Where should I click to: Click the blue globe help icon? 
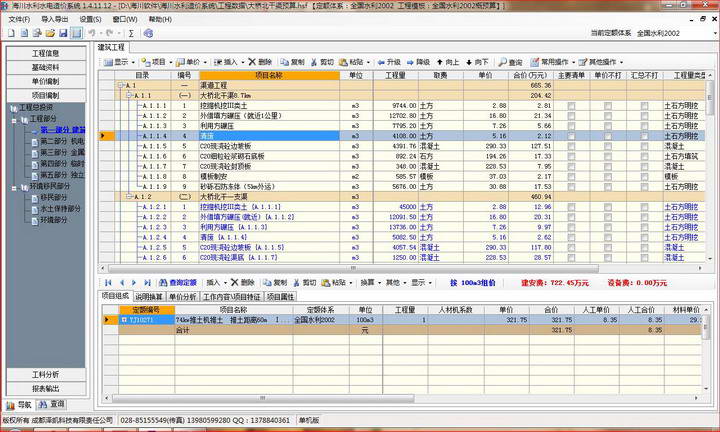tap(148, 33)
